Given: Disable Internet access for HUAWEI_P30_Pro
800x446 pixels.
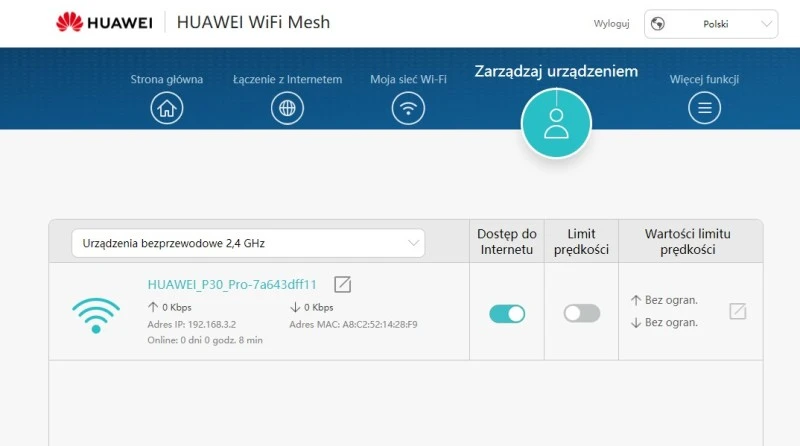Looking at the screenshot, I should coord(507,314).
